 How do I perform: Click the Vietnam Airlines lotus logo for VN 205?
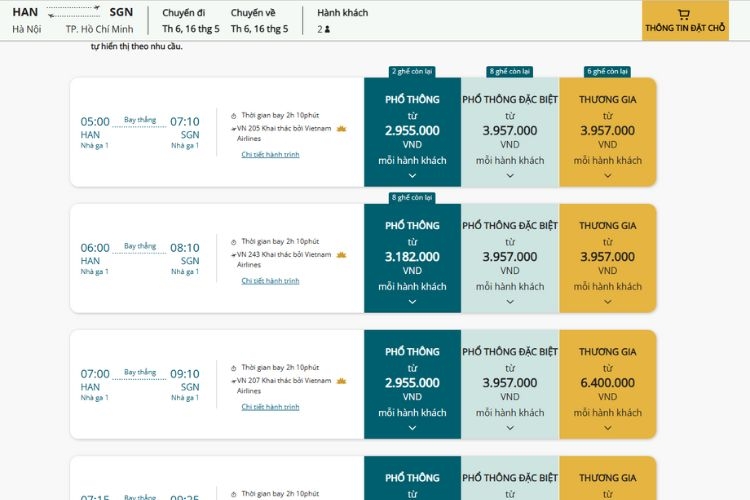coord(341,129)
